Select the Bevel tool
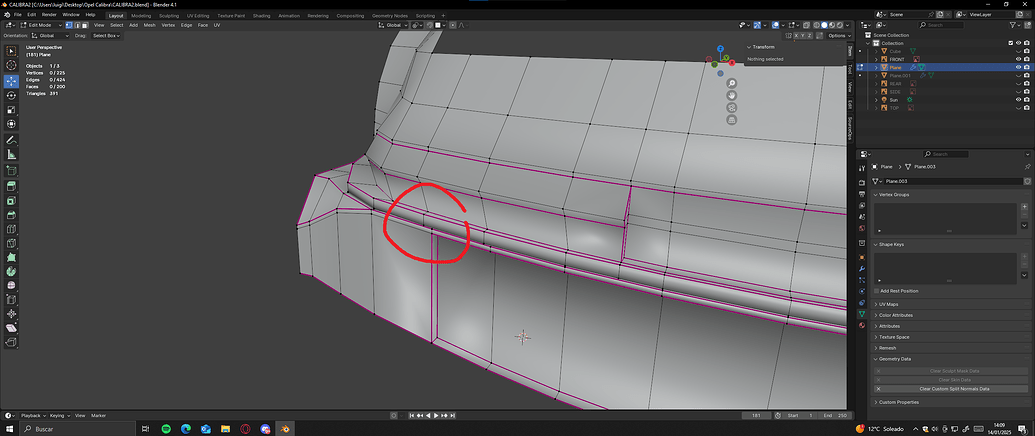Viewport: 1035px width, 436px height. (x=11, y=216)
